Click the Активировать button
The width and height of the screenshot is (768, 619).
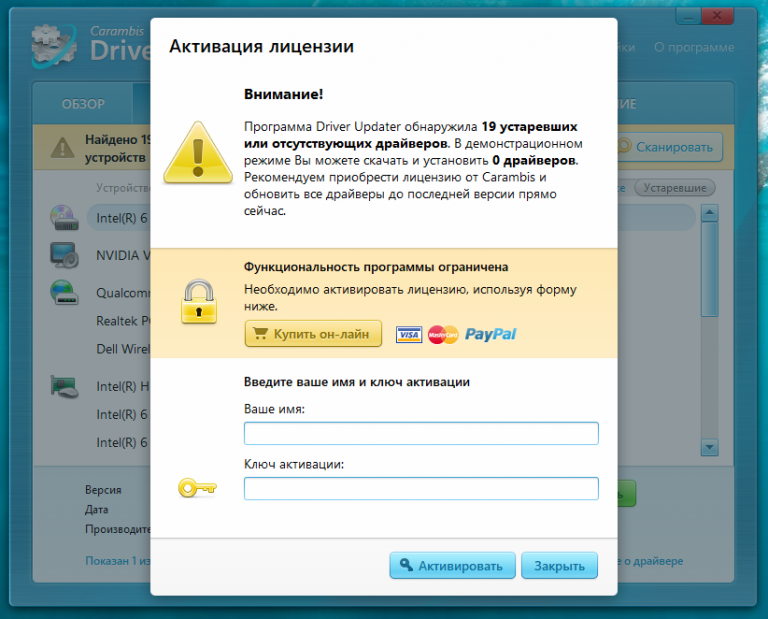pyautogui.click(x=452, y=566)
